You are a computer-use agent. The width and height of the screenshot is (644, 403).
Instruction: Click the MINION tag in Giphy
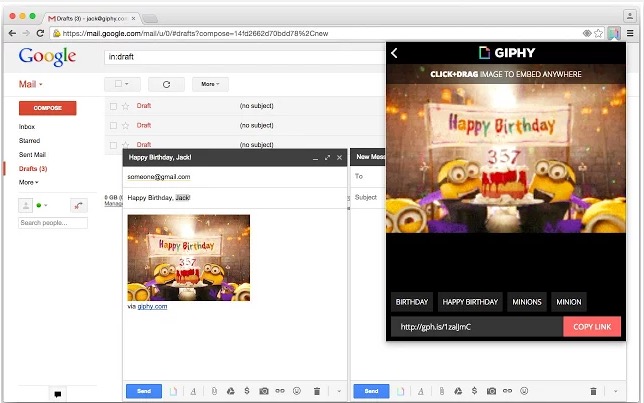[x=569, y=302]
